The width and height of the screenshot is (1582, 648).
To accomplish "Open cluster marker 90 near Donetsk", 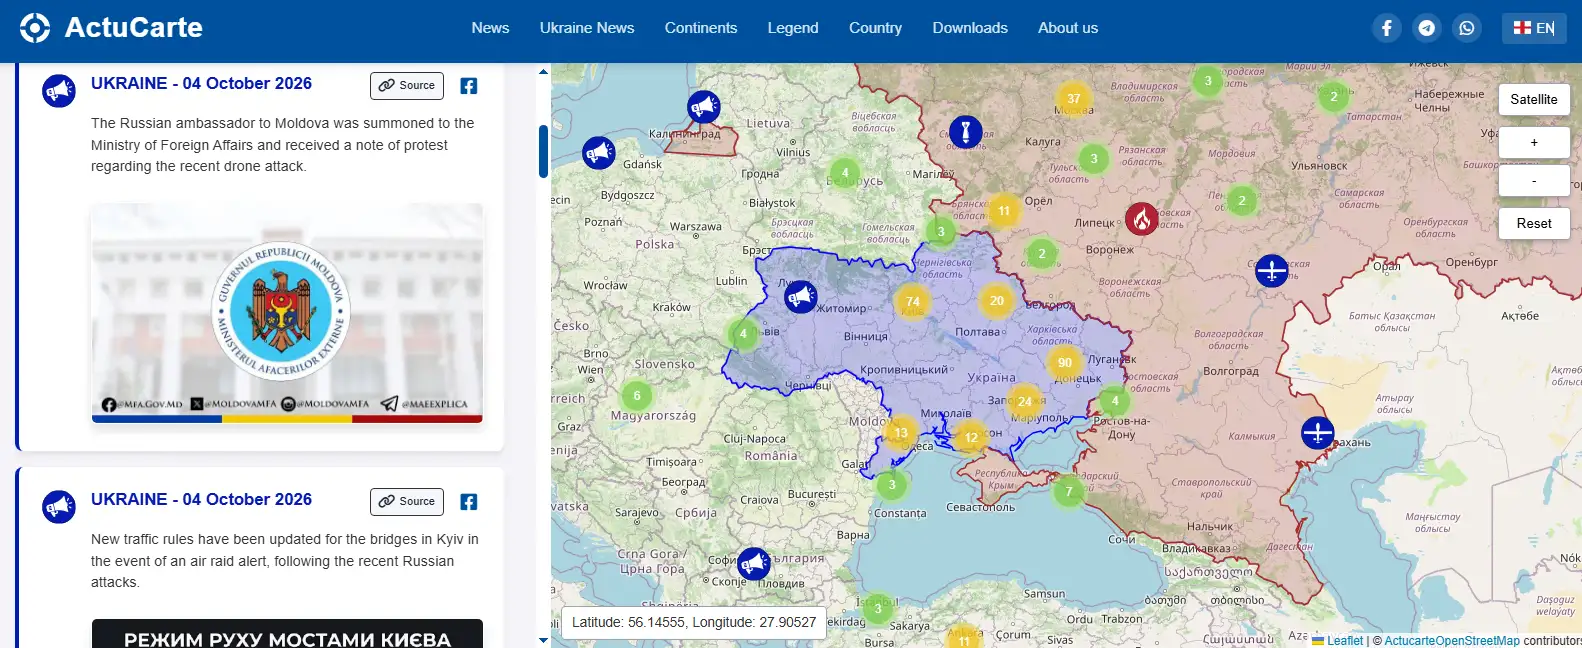I will pos(1065,363).
